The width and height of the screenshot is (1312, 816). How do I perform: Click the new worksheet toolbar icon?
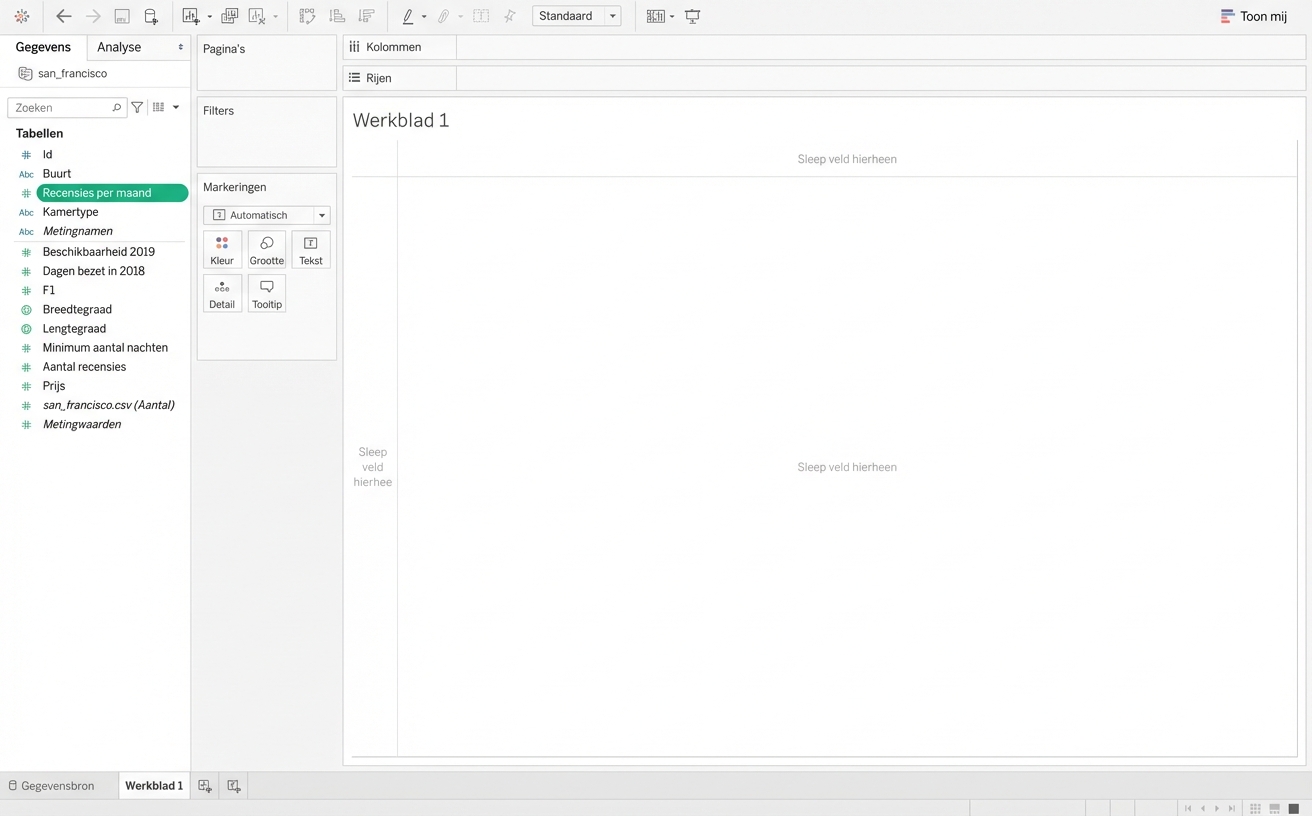(191, 16)
